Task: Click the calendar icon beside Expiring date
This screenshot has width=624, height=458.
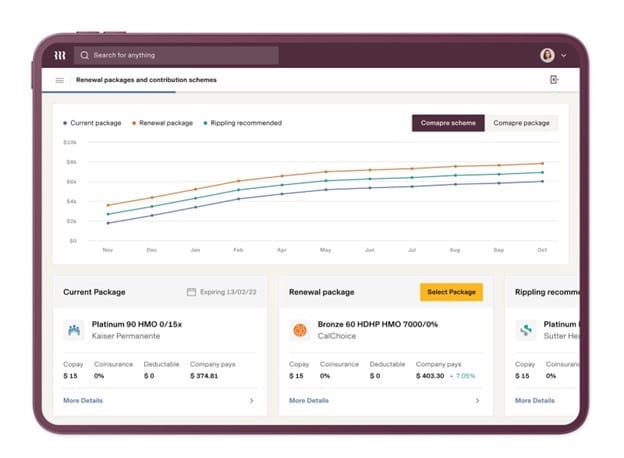Action: click(x=191, y=292)
